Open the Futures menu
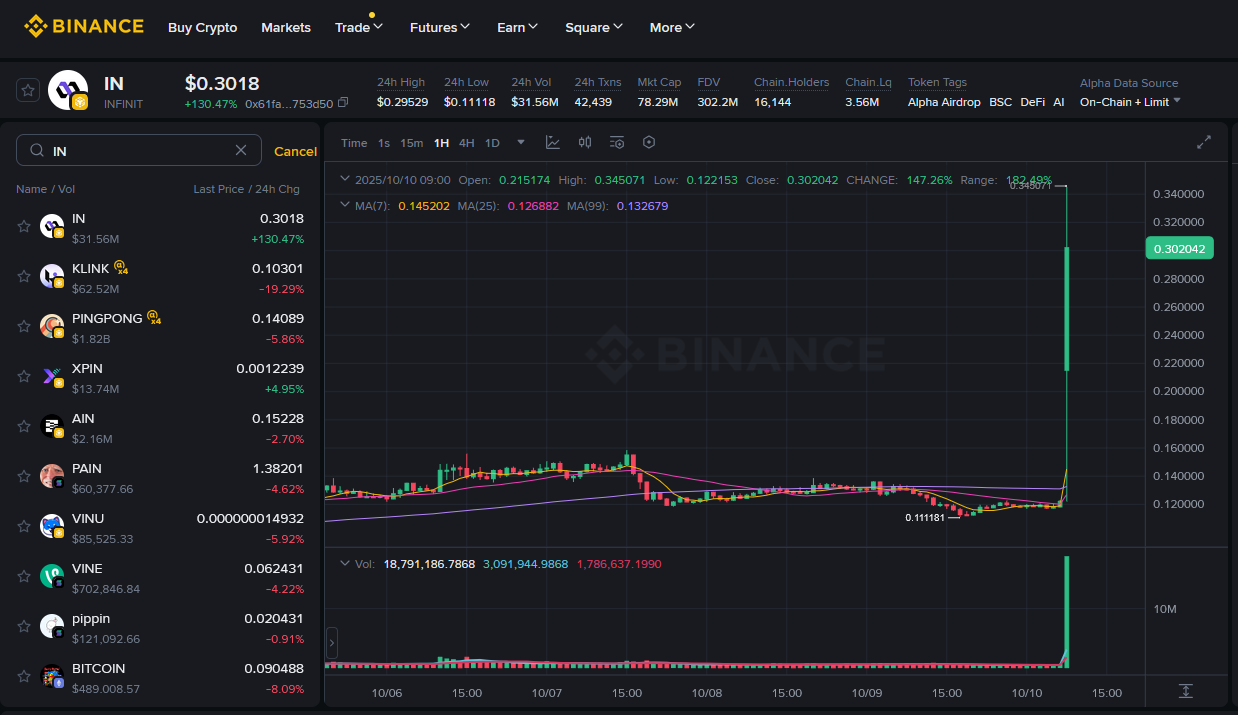 tap(439, 27)
